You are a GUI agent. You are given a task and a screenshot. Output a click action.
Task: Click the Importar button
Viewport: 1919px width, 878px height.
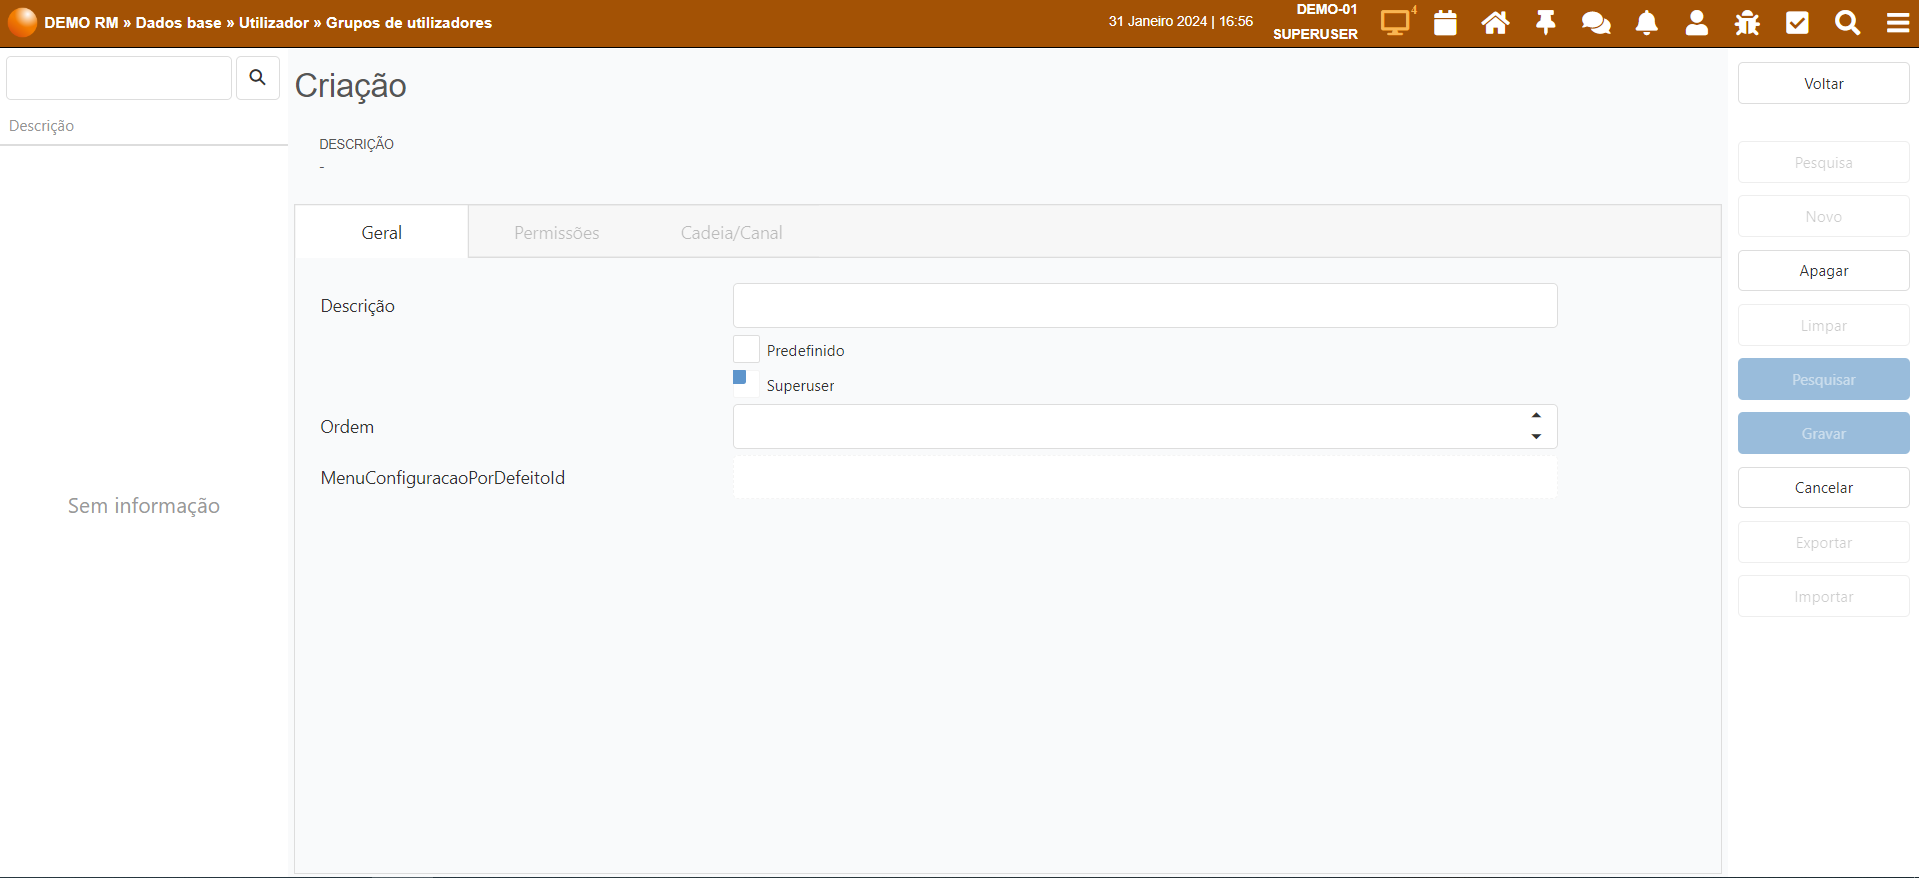tap(1823, 596)
